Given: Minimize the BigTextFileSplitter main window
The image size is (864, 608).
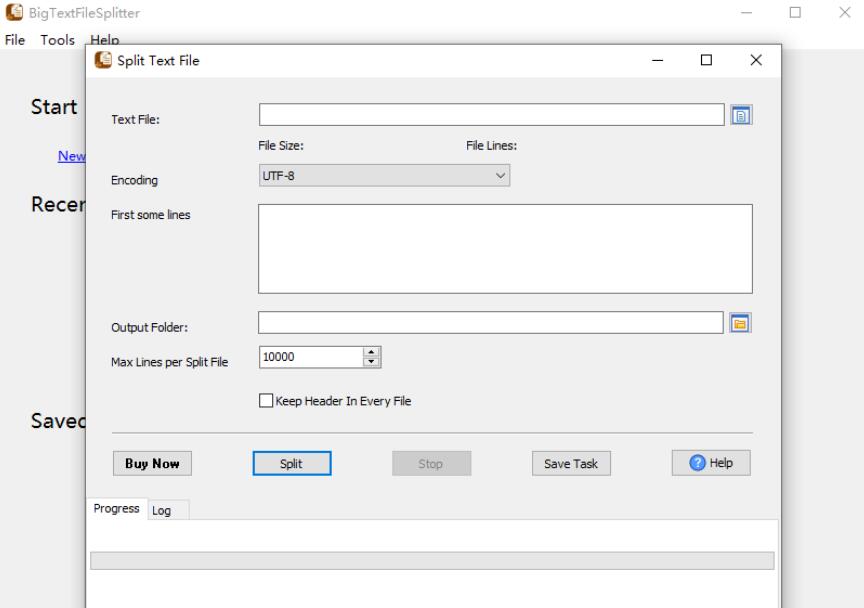Looking at the screenshot, I should (x=746, y=12).
